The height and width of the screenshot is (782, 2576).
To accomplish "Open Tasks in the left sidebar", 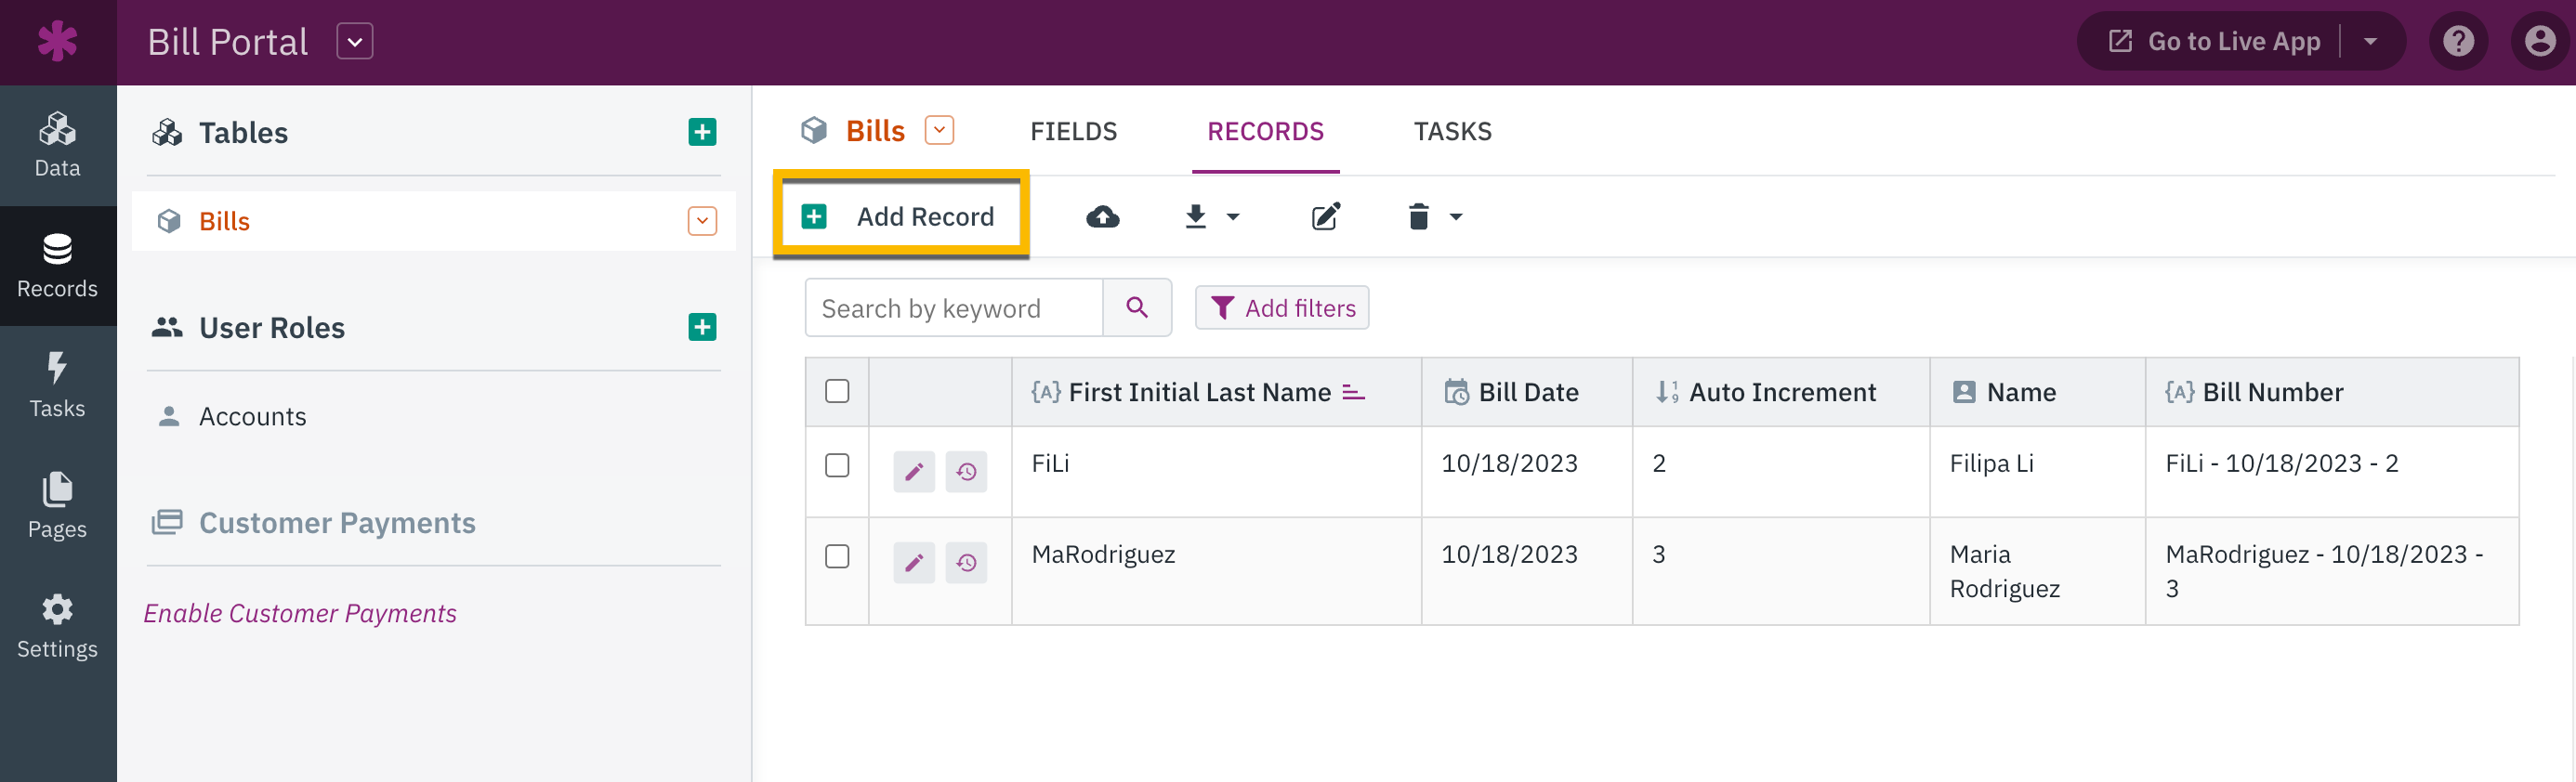I will point(57,386).
